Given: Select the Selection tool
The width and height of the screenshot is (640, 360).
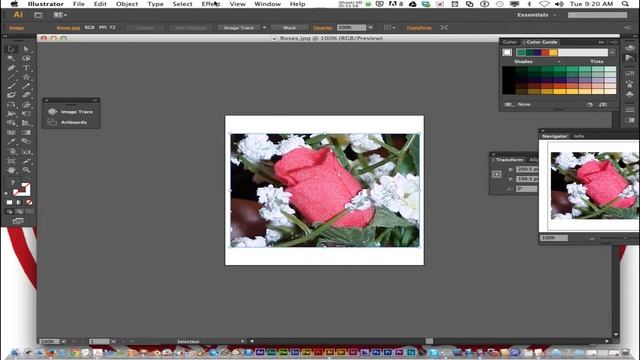Looking at the screenshot, I should [11, 49].
